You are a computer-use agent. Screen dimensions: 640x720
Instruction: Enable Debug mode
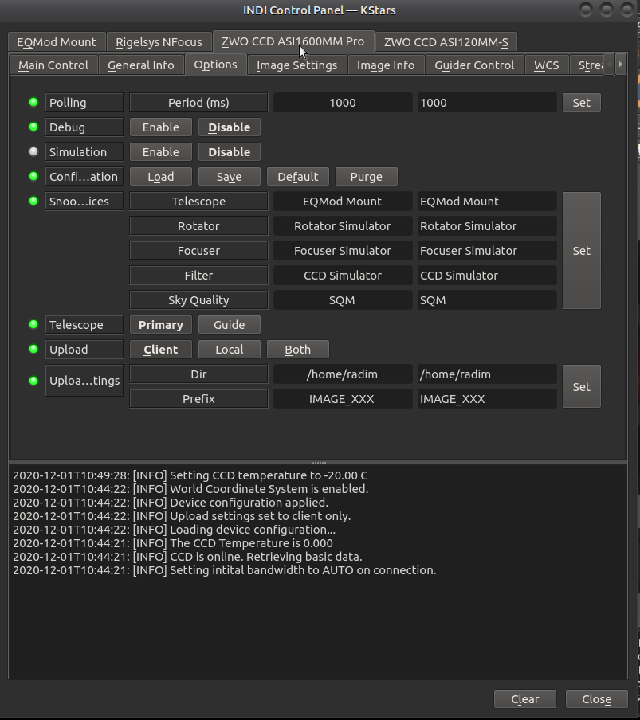tap(161, 127)
